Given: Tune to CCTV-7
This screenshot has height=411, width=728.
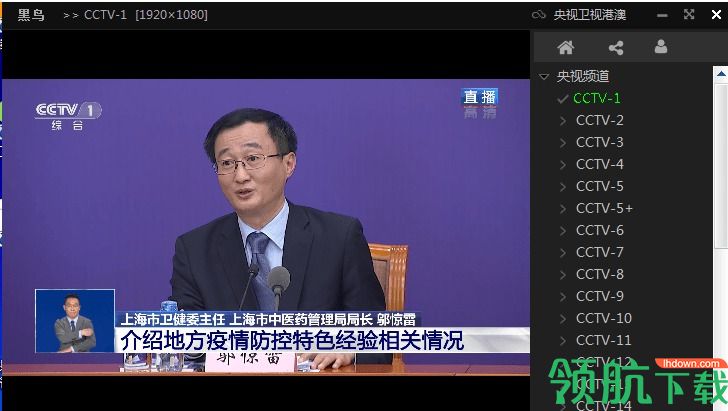Looking at the screenshot, I should (x=599, y=252).
